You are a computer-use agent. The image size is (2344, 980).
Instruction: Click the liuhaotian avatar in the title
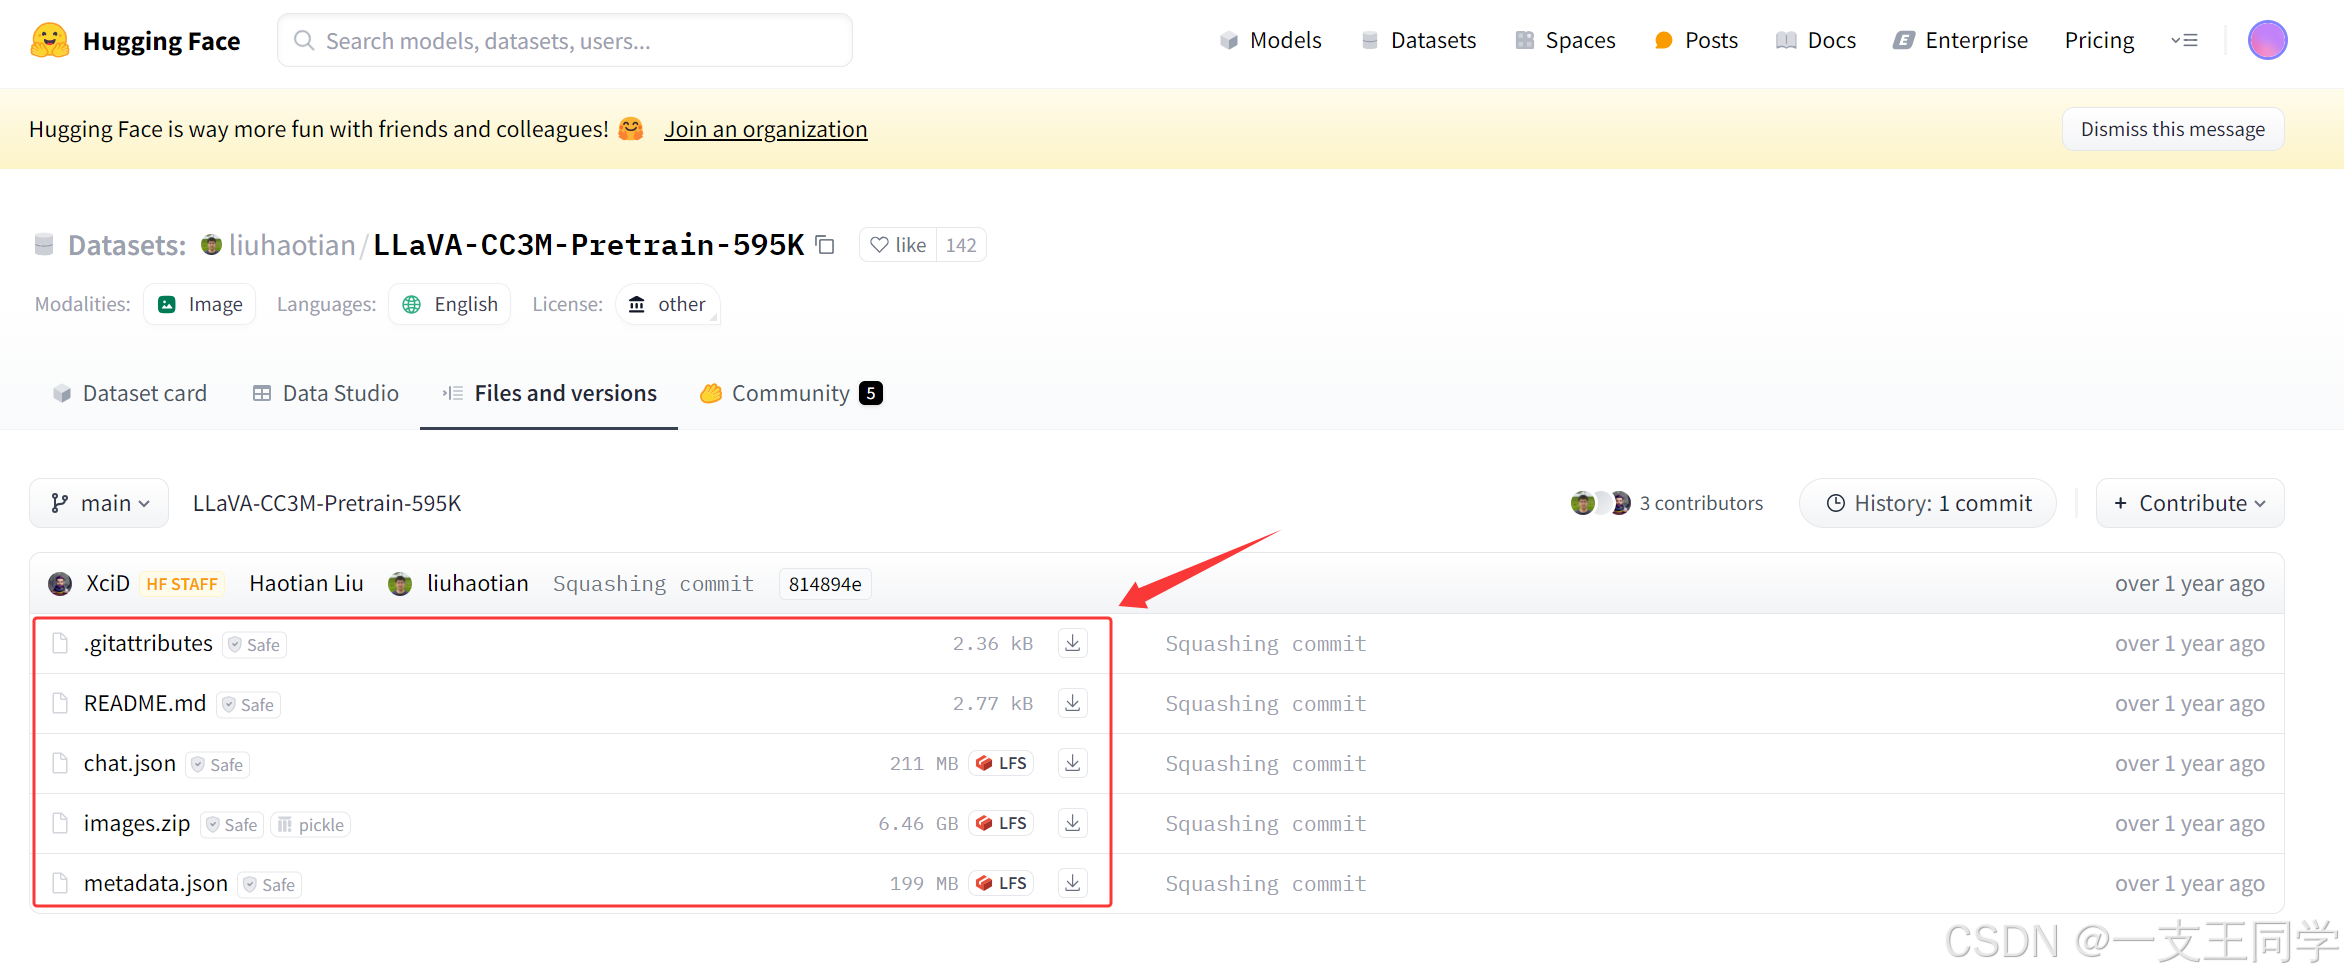(x=211, y=245)
